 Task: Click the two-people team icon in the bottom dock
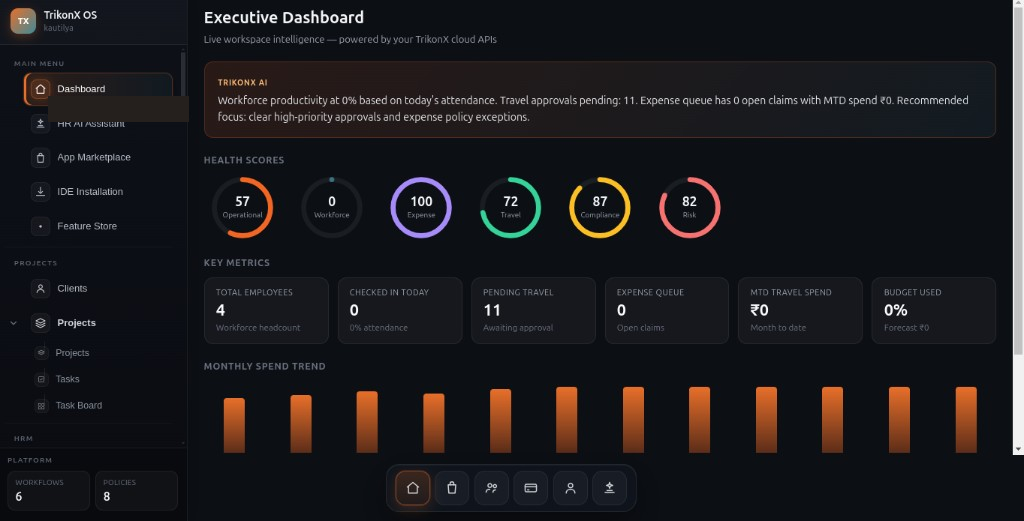tap(491, 488)
